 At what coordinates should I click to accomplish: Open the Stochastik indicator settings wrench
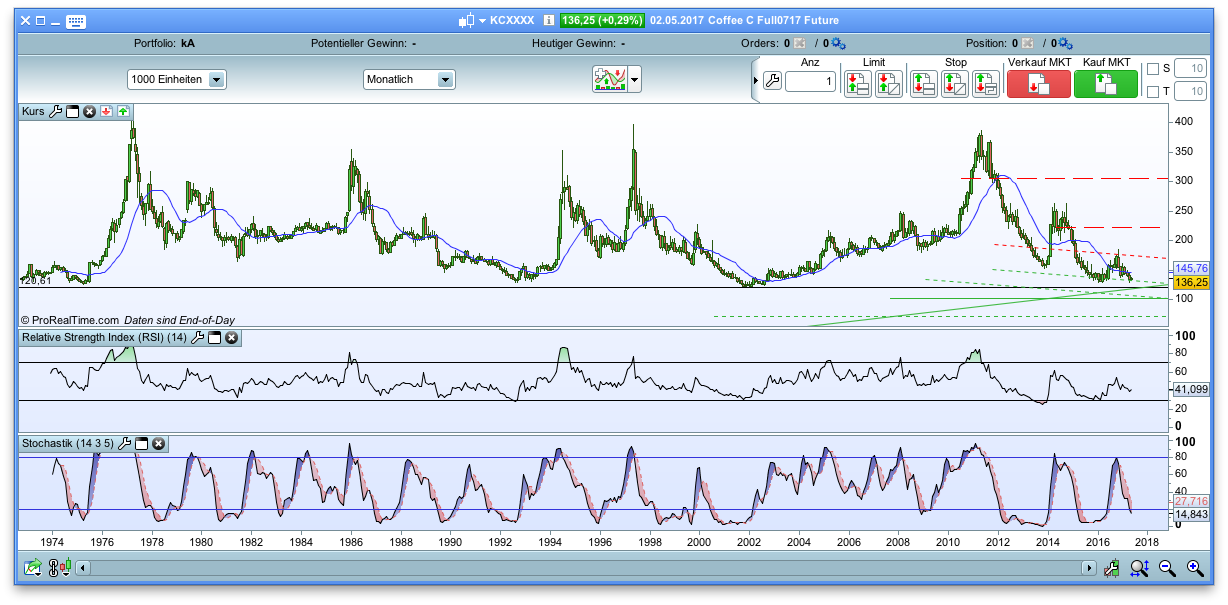click(122, 444)
